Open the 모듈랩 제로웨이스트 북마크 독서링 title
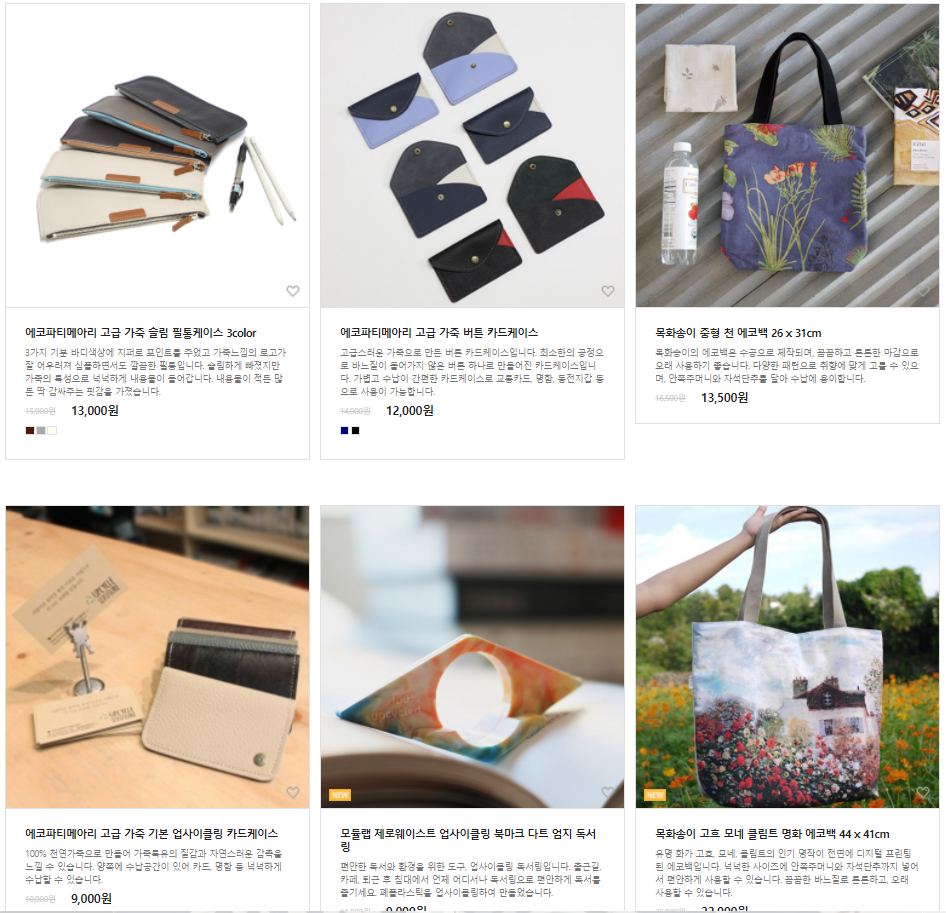The image size is (946, 913). [x=468, y=839]
